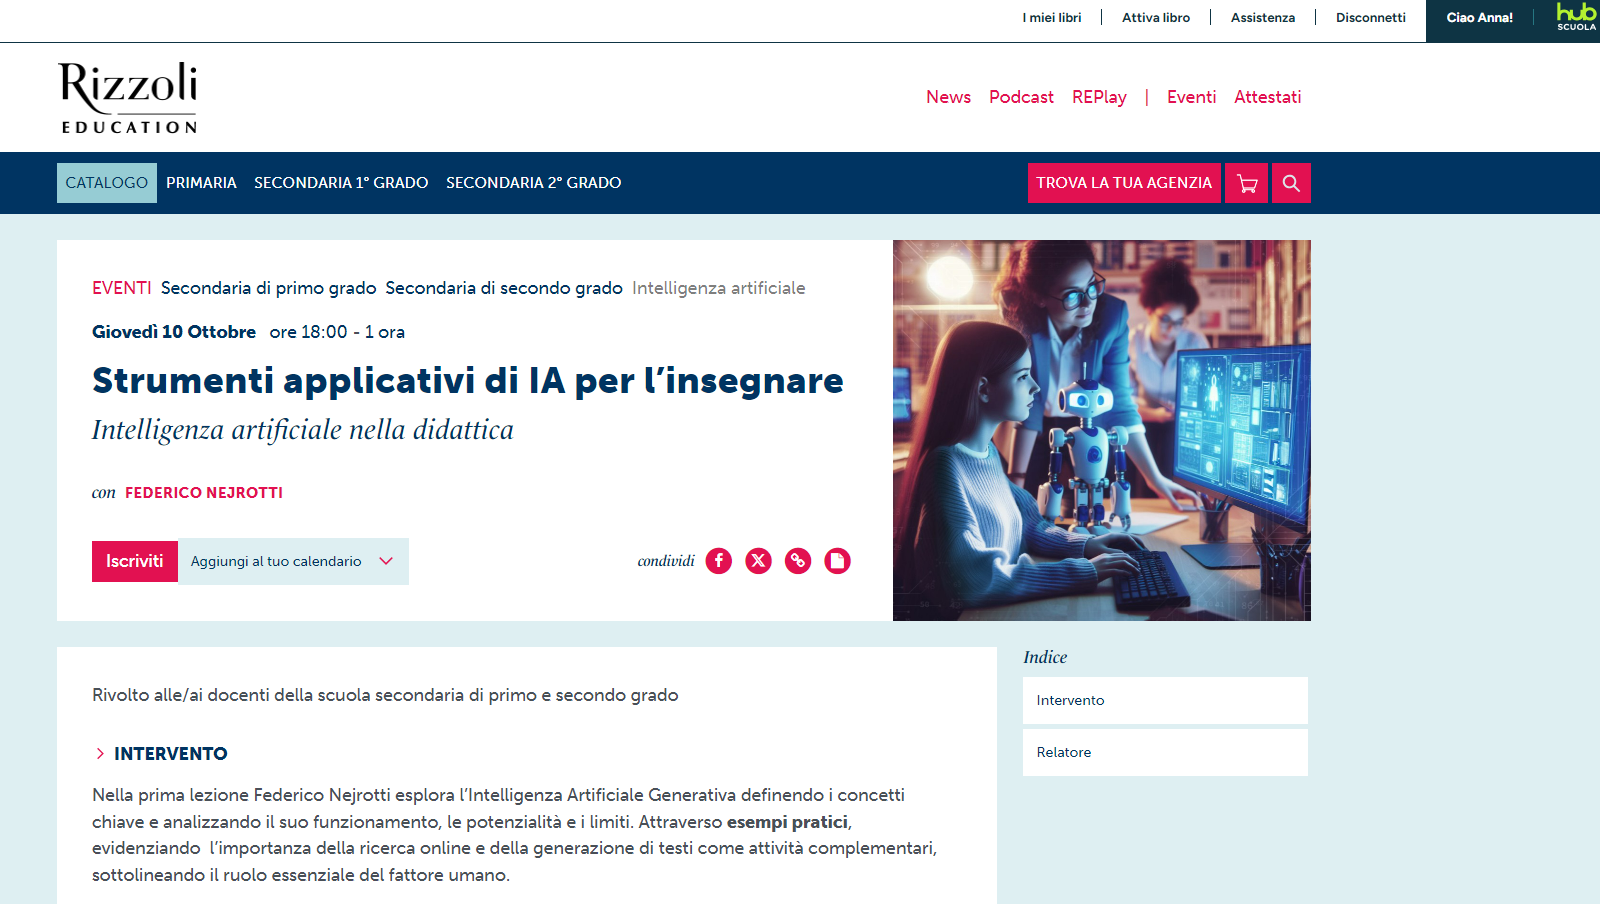This screenshot has height=904, width=1600.
Task: Jump to Relatore in Indice
Action: point(1165,752)
